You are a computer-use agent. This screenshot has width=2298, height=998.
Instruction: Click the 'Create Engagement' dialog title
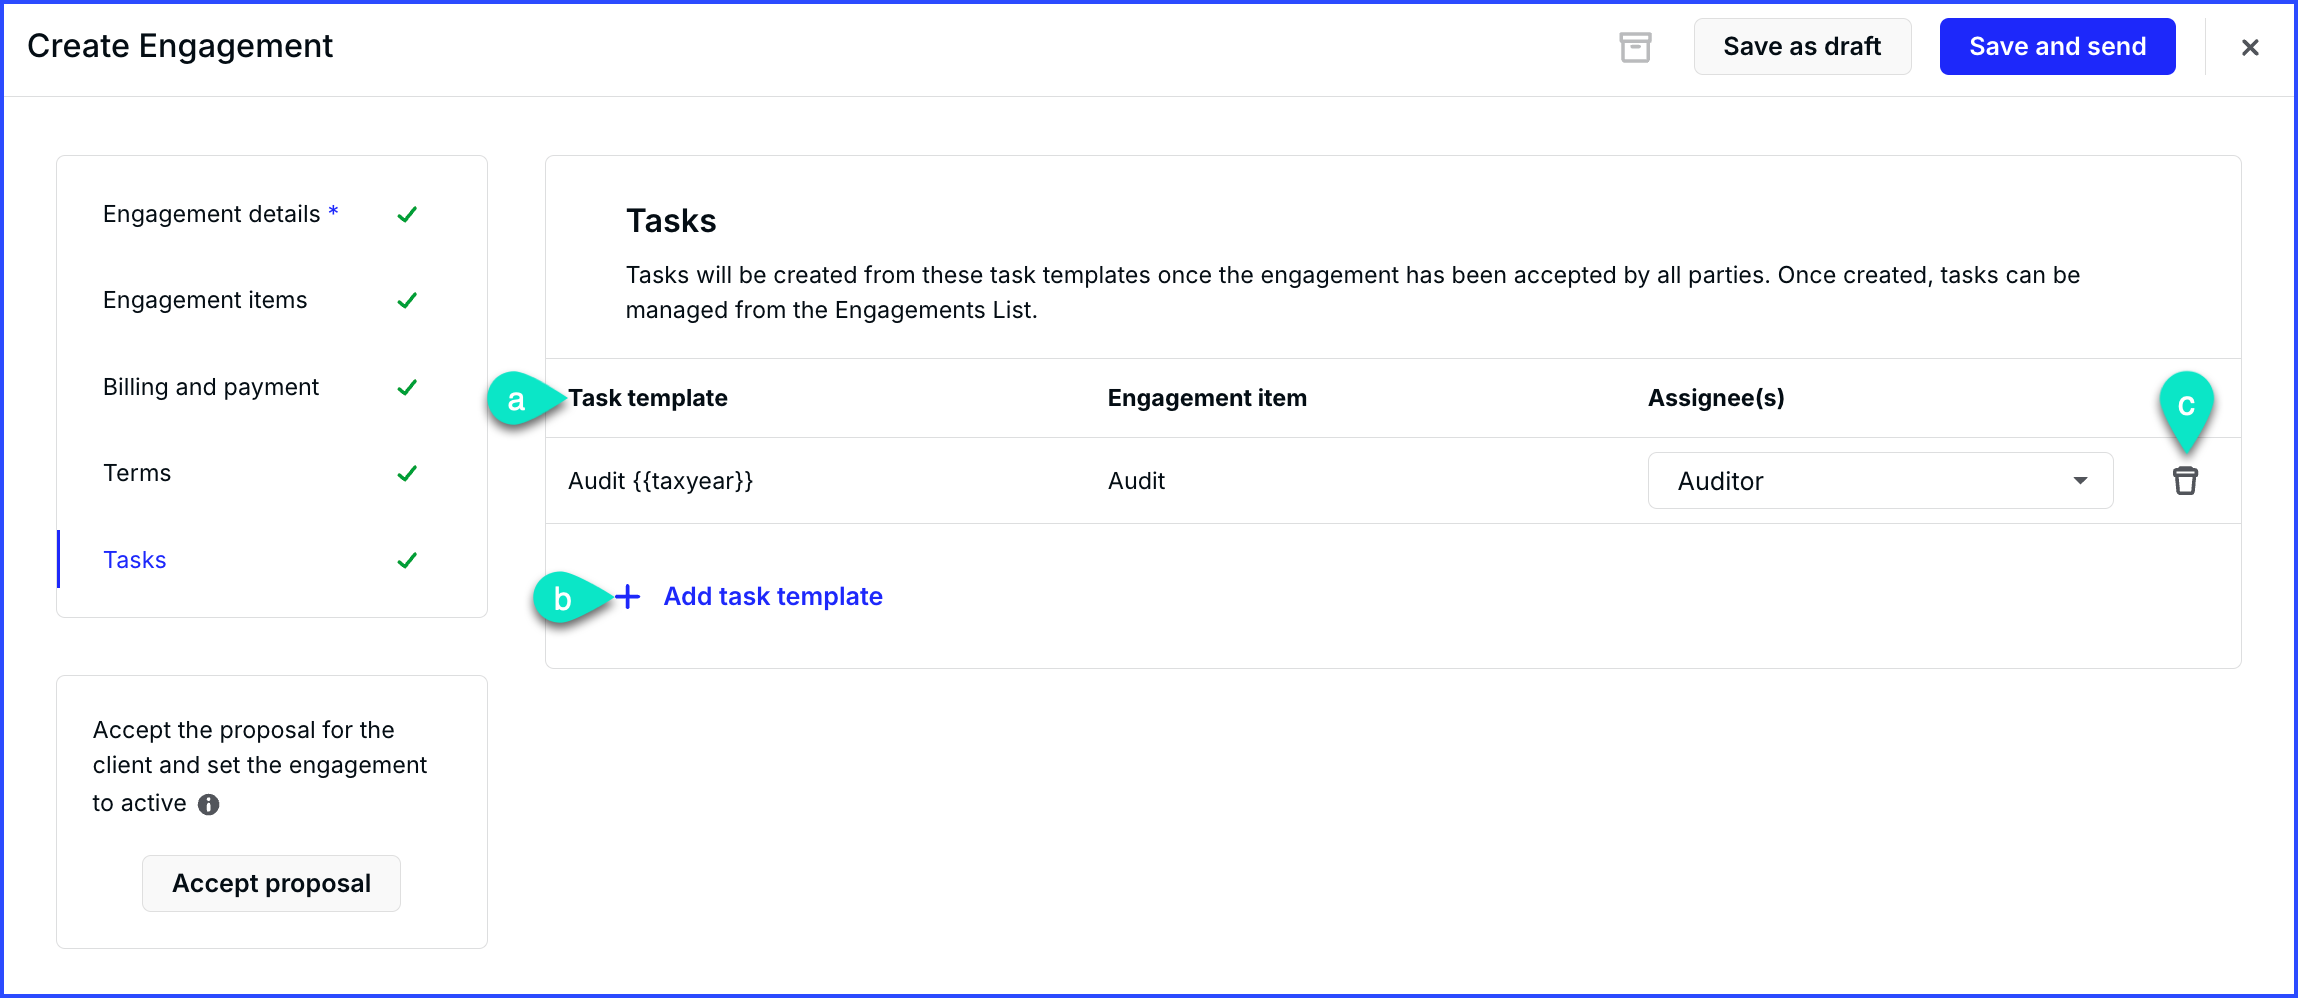180,46
